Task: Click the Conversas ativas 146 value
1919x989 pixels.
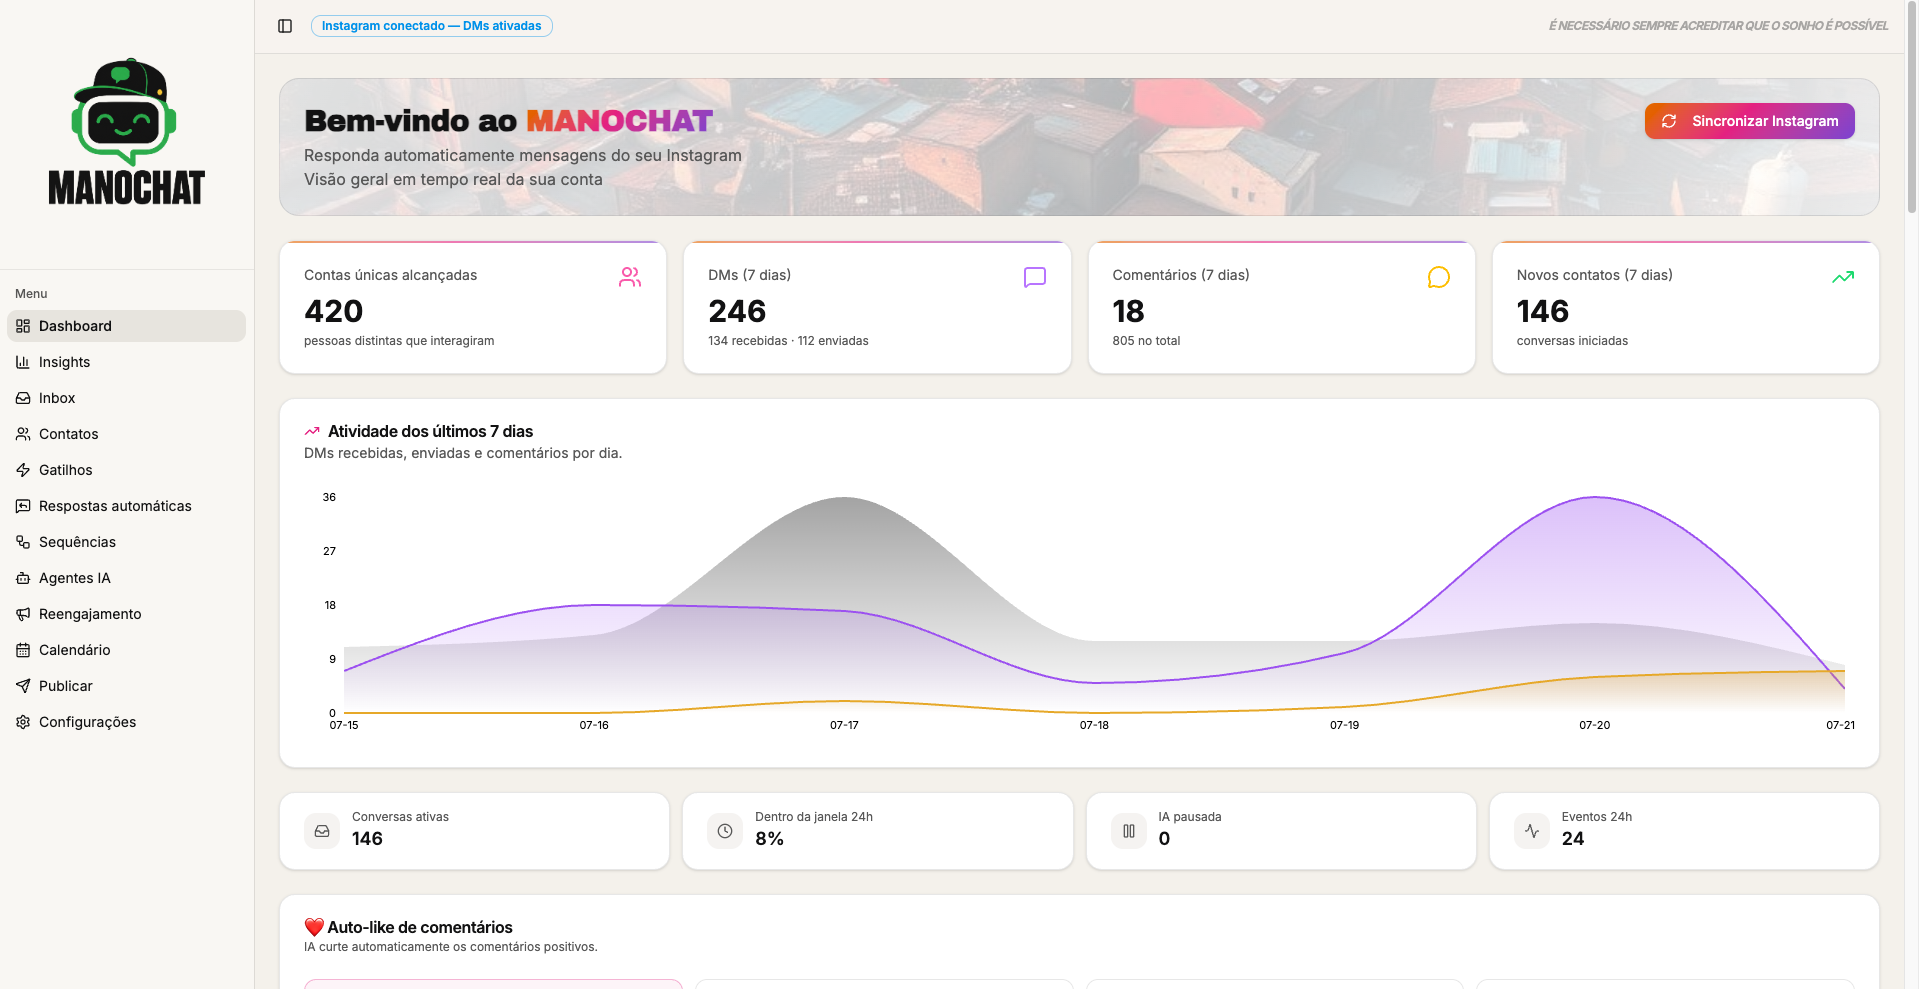Action: tap(367, 839)
